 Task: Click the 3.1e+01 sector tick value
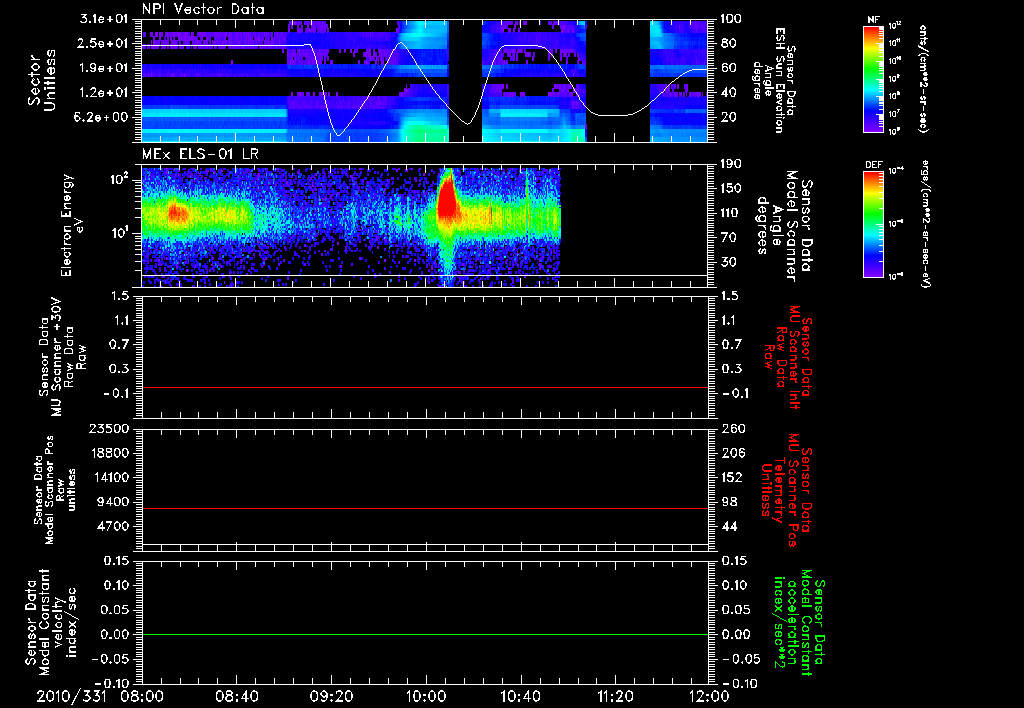(104, 19)
